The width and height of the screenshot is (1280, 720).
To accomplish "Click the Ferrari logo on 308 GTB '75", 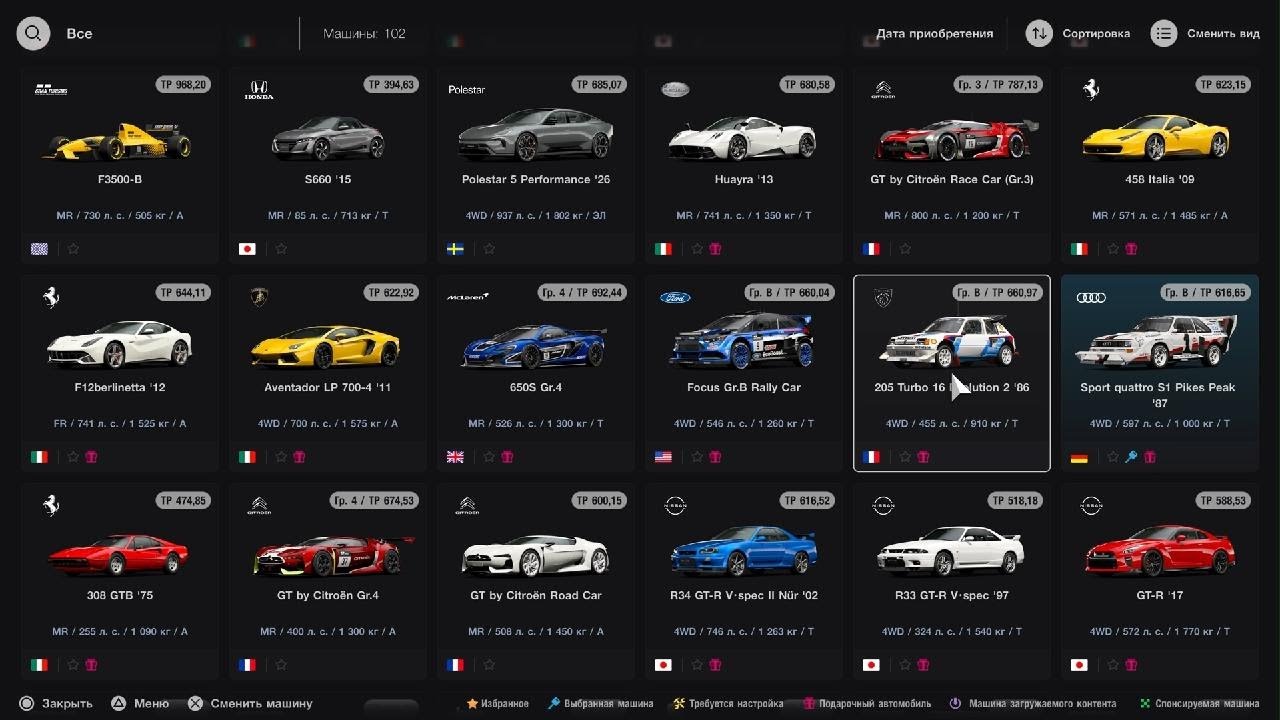I will [x=50, y=505].
